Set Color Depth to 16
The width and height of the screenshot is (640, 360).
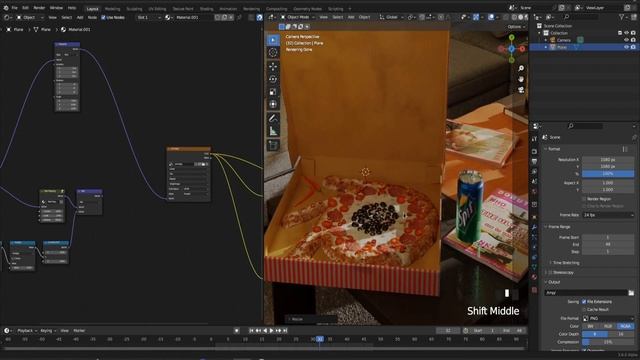pyautogui.click(x=621, y=334)
